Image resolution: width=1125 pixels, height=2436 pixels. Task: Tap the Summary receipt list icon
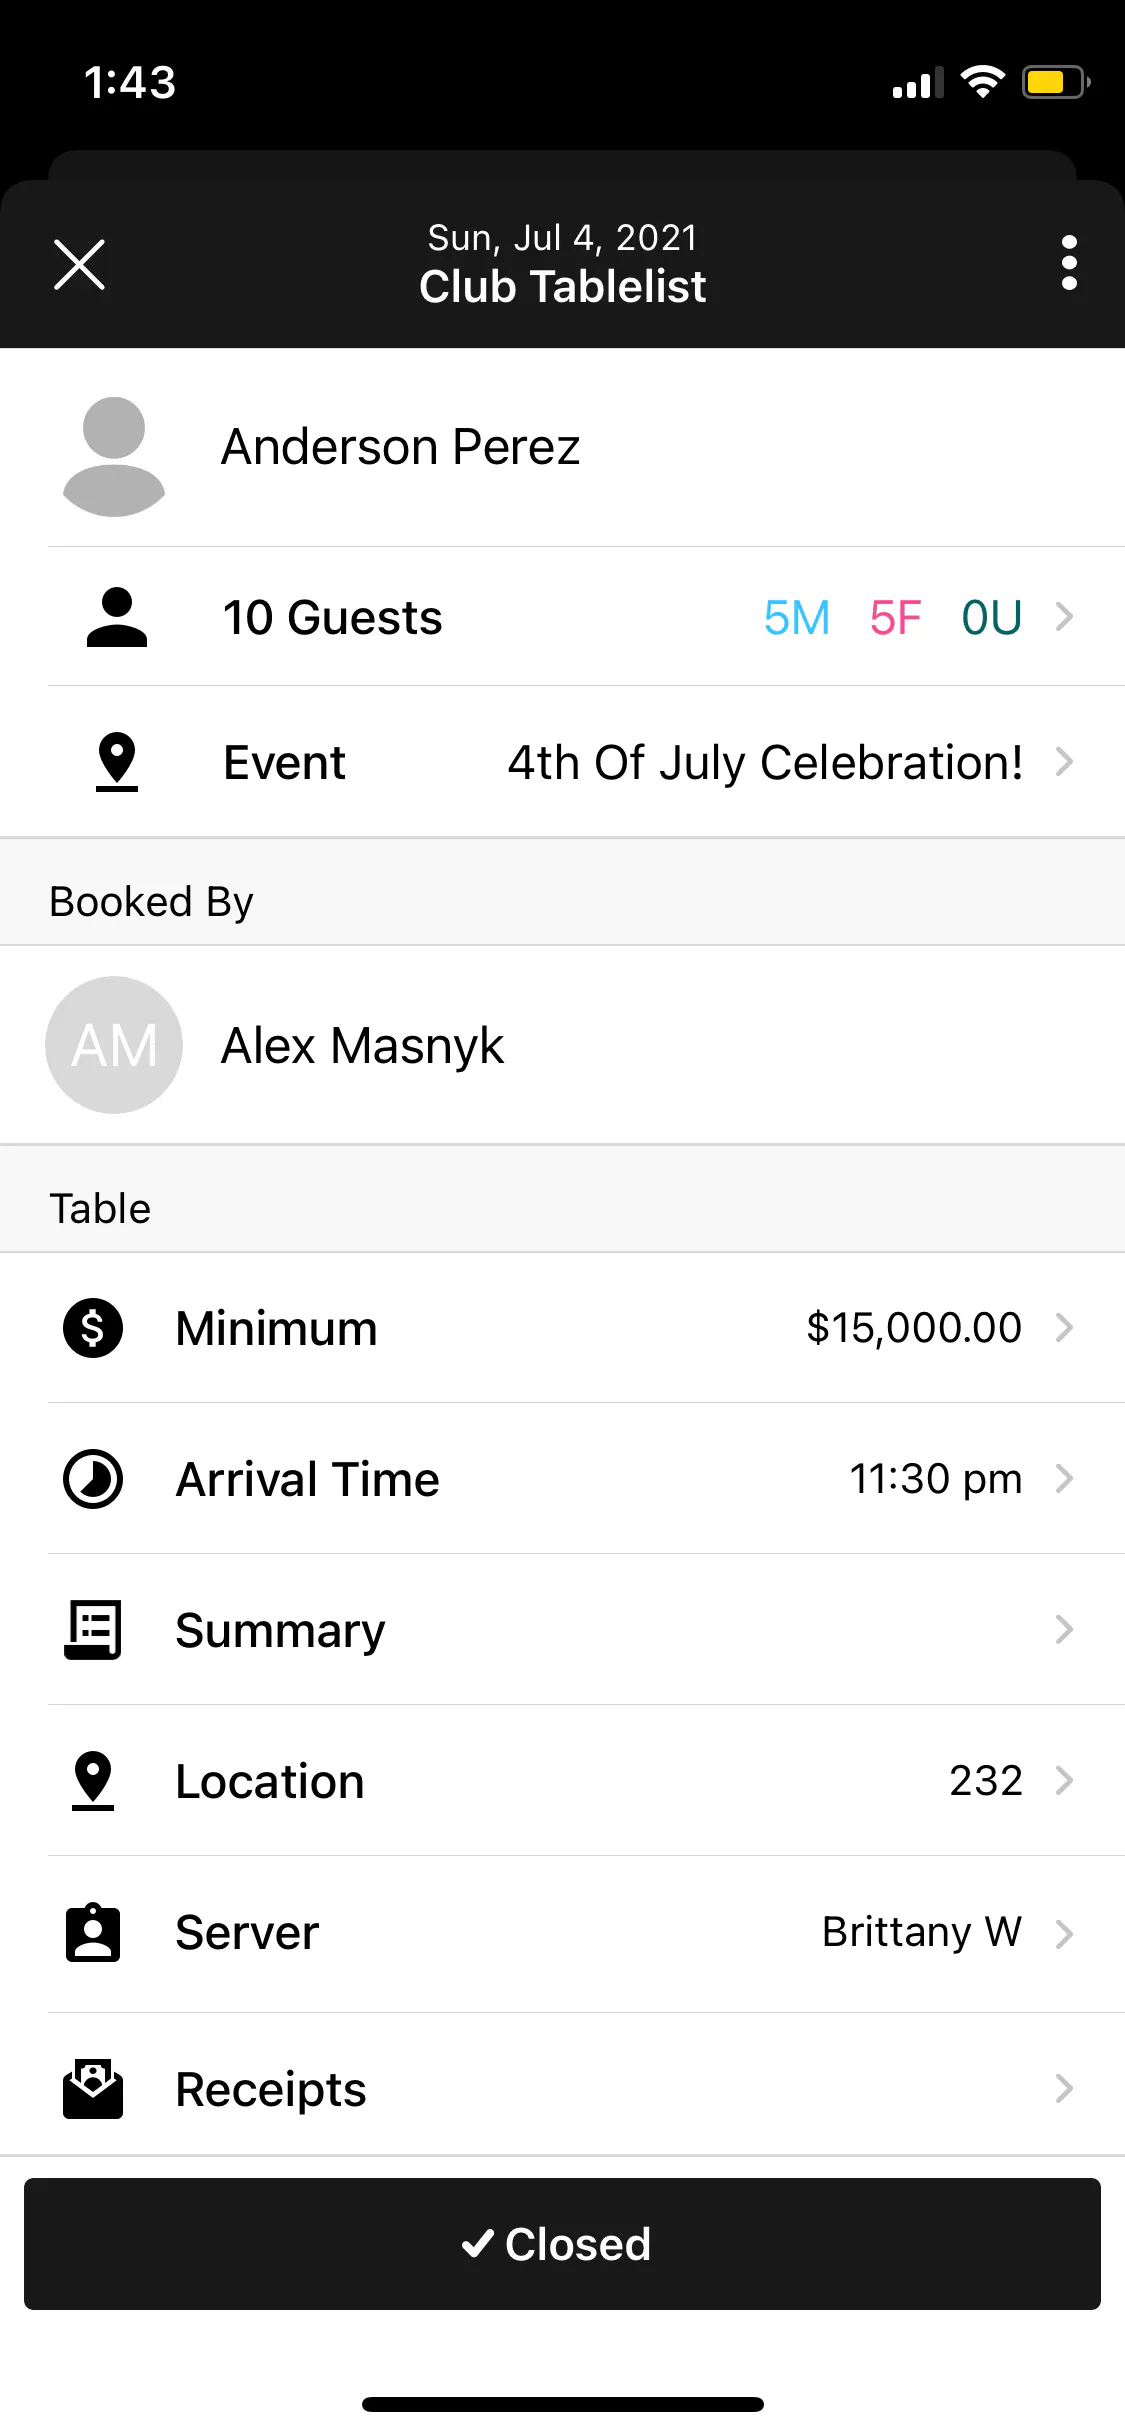[x=93, y=1630]
